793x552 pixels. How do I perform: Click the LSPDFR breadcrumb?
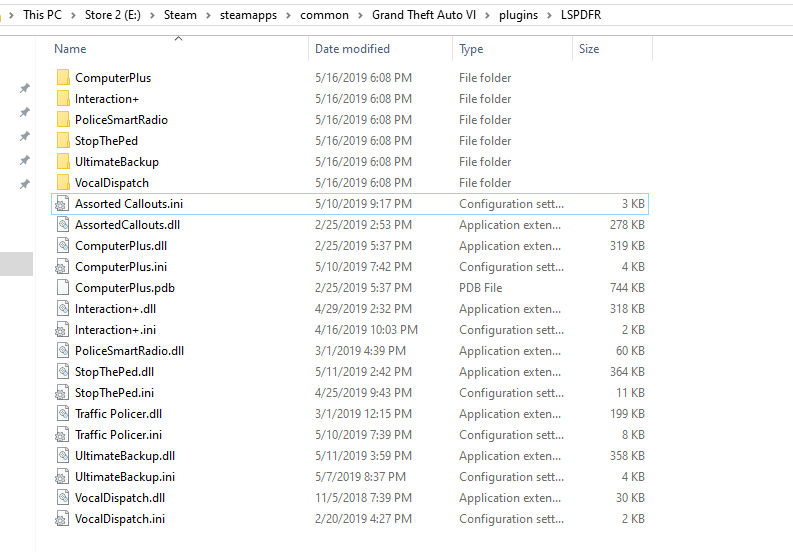581,15
